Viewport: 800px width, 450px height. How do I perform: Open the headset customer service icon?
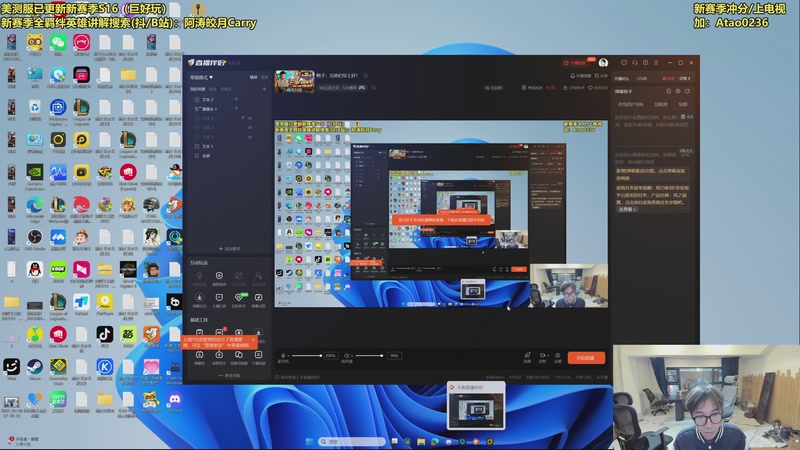(x=635, y=63)
